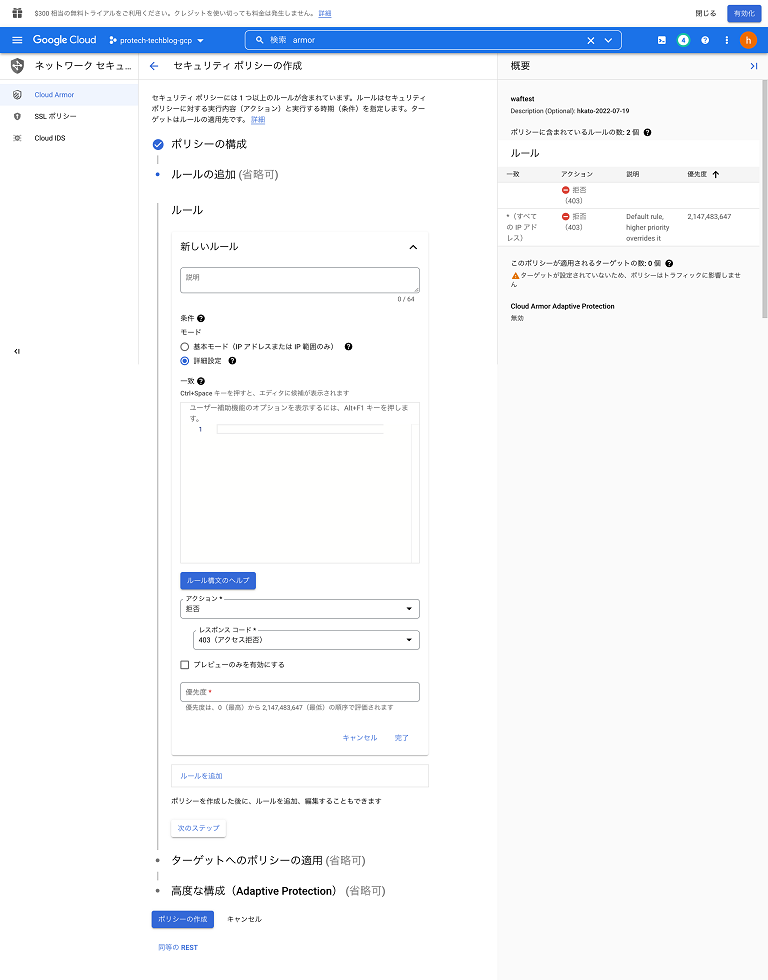This screenshot has width=768, height=980.
Task: Select the basic mode radio button
Action: pos(185,346)
